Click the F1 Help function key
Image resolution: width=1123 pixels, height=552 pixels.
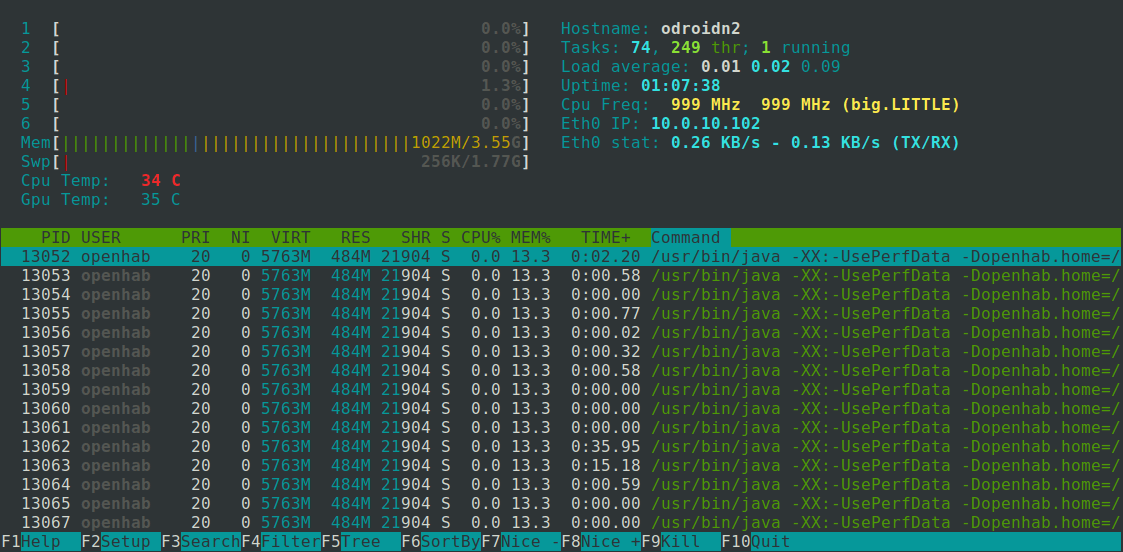[x=40, y=541]
